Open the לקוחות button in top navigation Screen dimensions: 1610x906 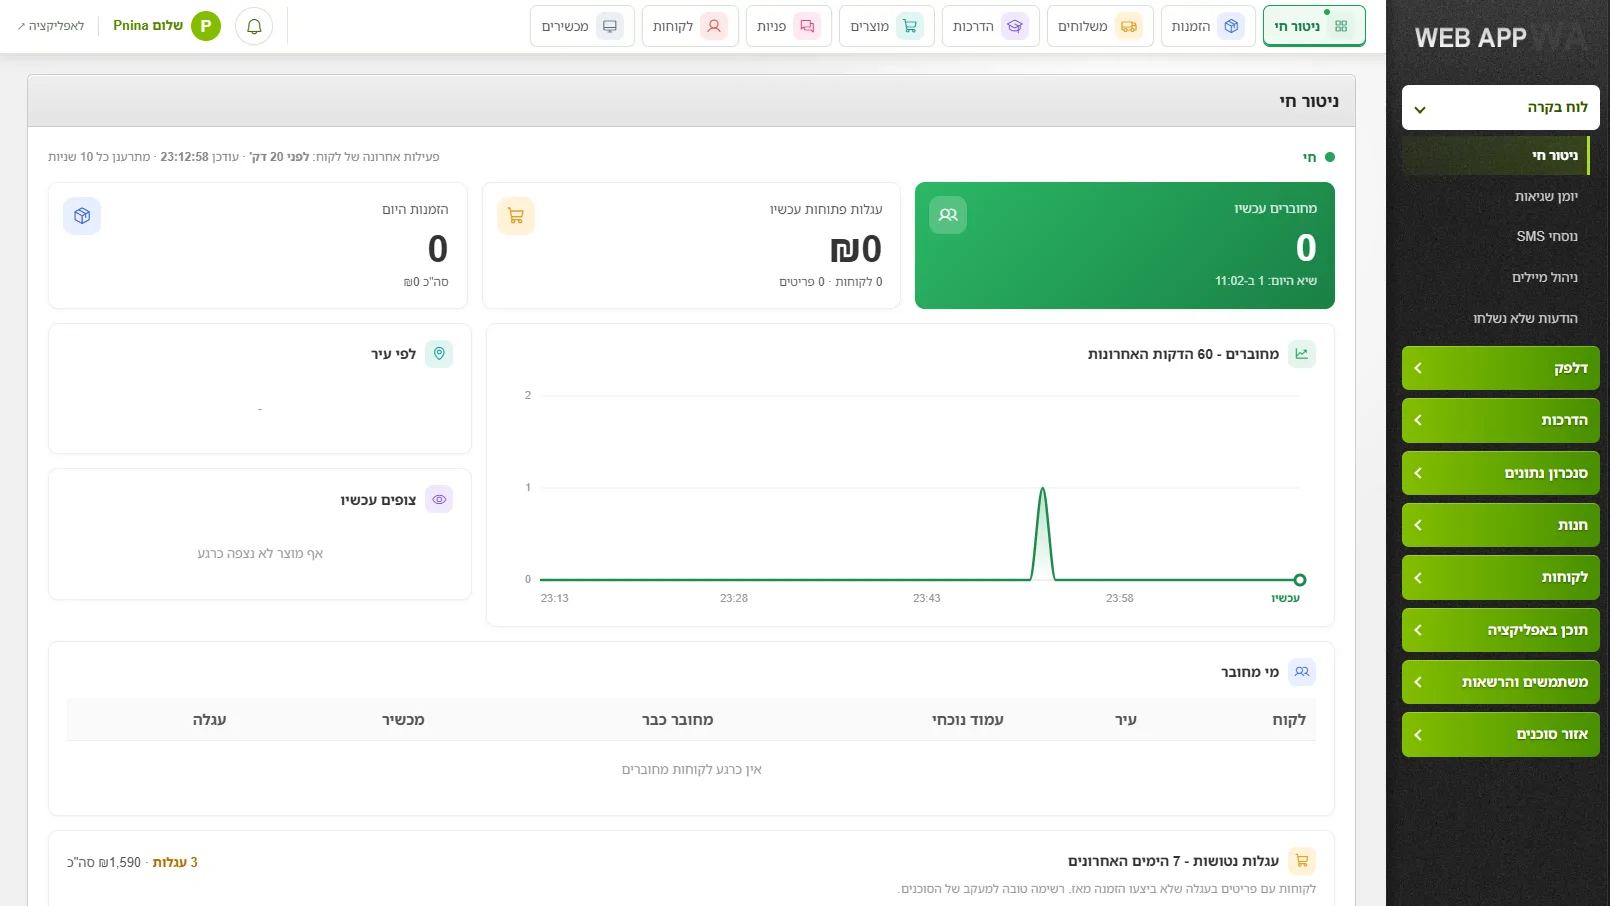pyautogui.click(x=690, y=26)
